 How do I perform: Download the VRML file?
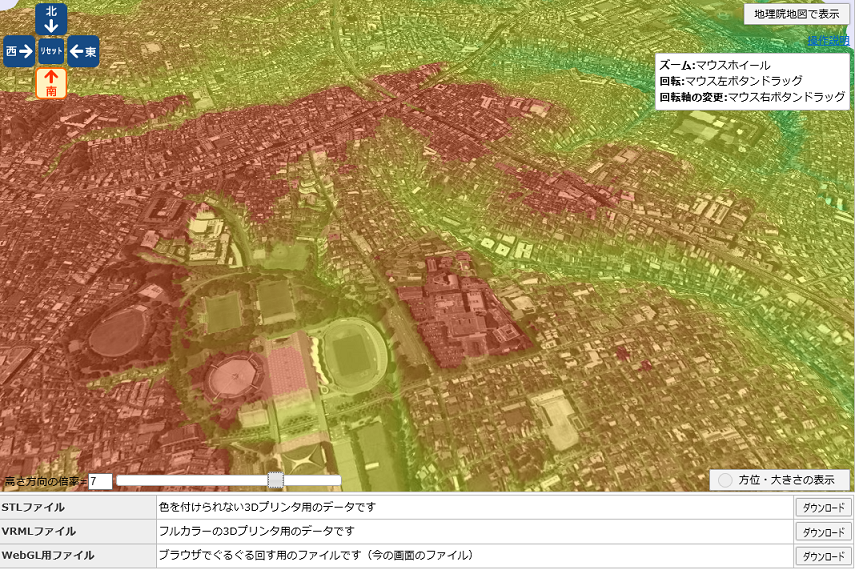tap(823, 532)
